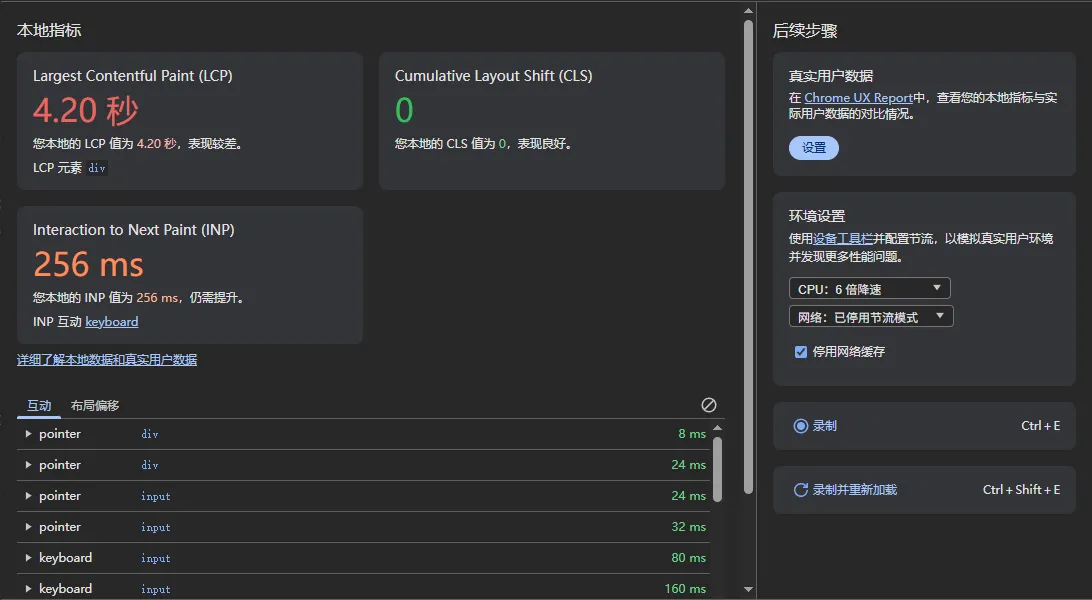Expand the 160 ms keyboard interaction row
This screenshot has height=600, width=1092.
tap(29, 589)
